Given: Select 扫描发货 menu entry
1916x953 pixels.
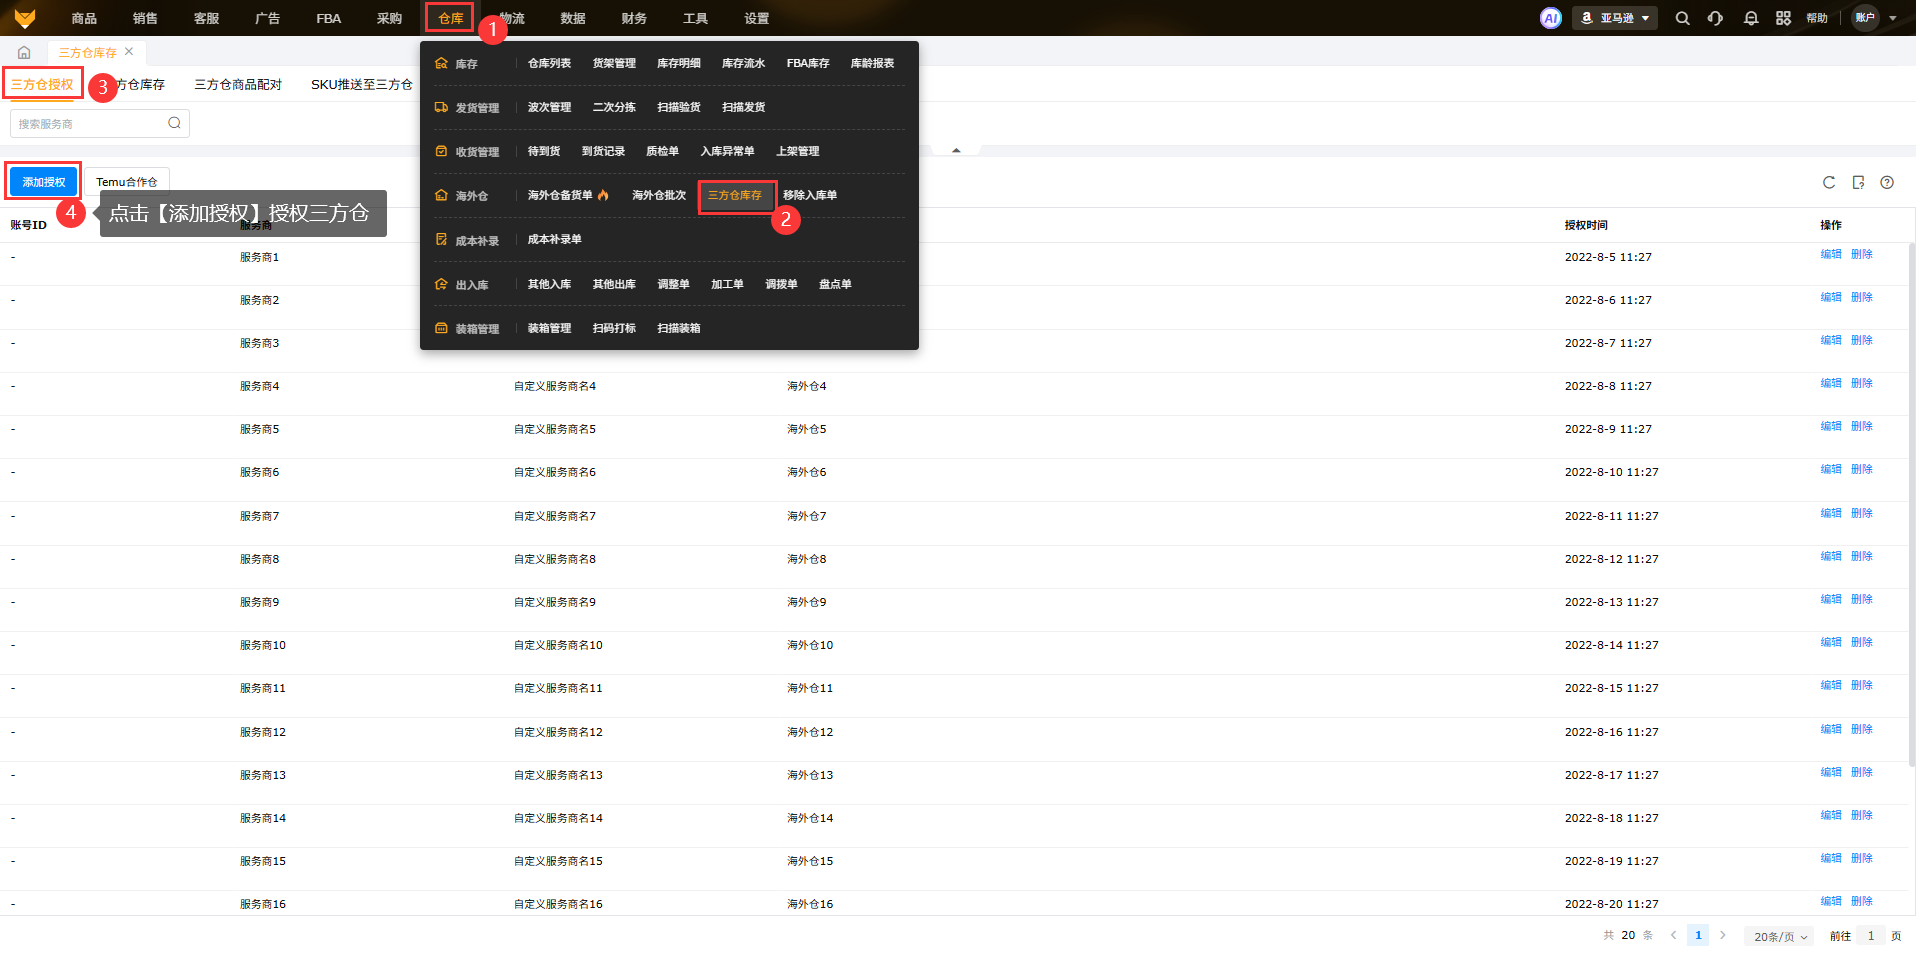Looking at the screenshot, I should 743,107.
